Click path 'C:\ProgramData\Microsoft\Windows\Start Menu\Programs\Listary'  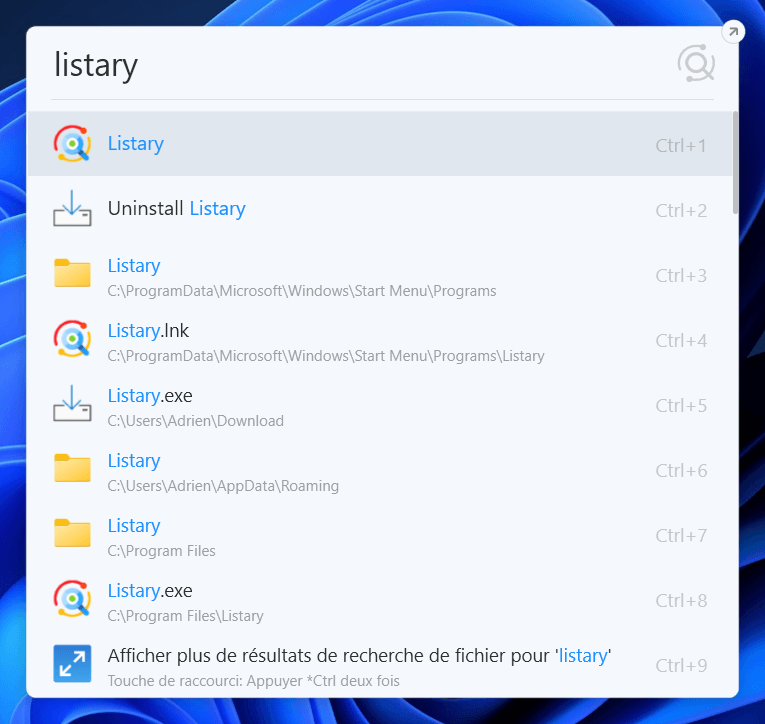click(x=326, y=356)
